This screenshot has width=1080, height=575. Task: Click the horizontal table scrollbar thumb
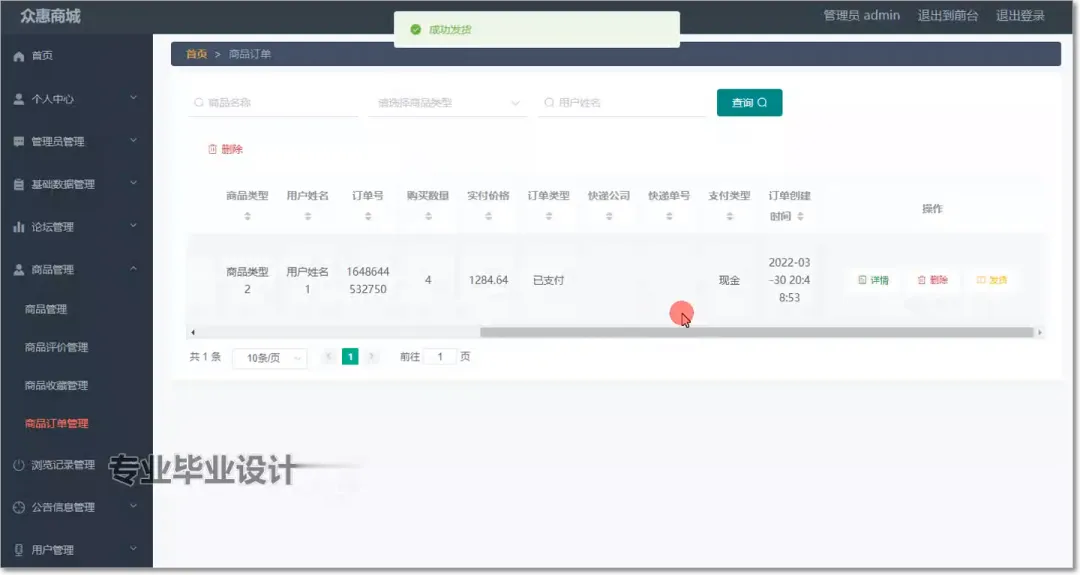[x=757, y=333]
